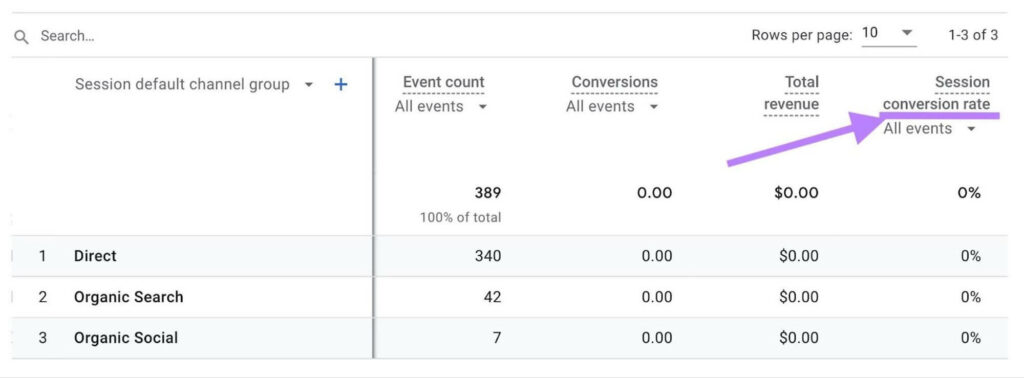The height and width of the screenshot is (378, 1024).
Task: Sort by Event count column header
Action: pyautogui.click(x=443, y=82)
